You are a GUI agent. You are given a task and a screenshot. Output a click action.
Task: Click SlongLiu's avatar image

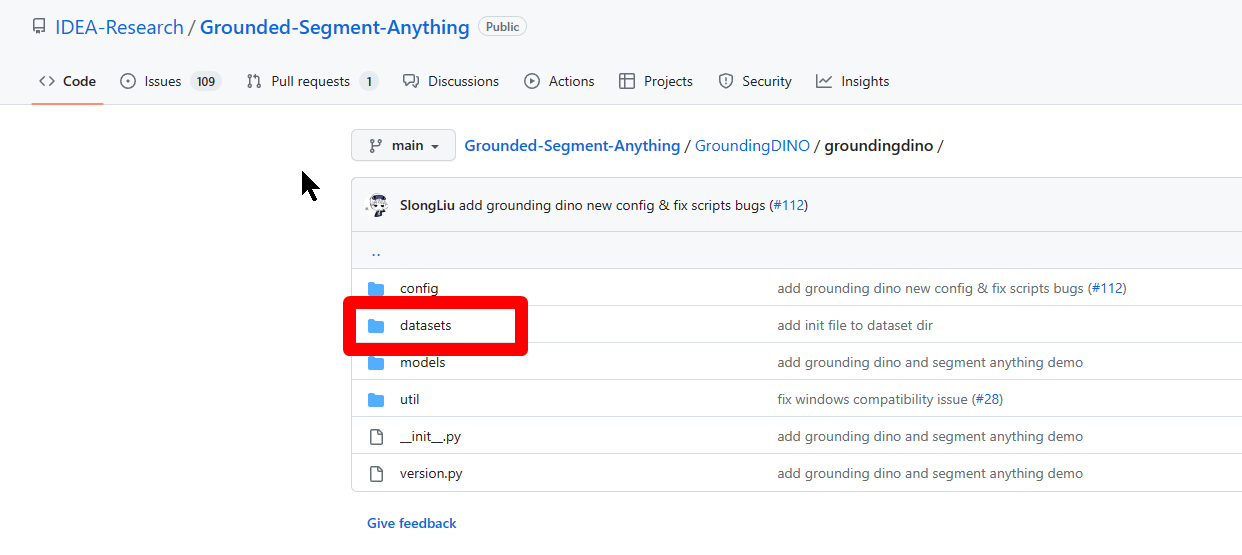378,205
